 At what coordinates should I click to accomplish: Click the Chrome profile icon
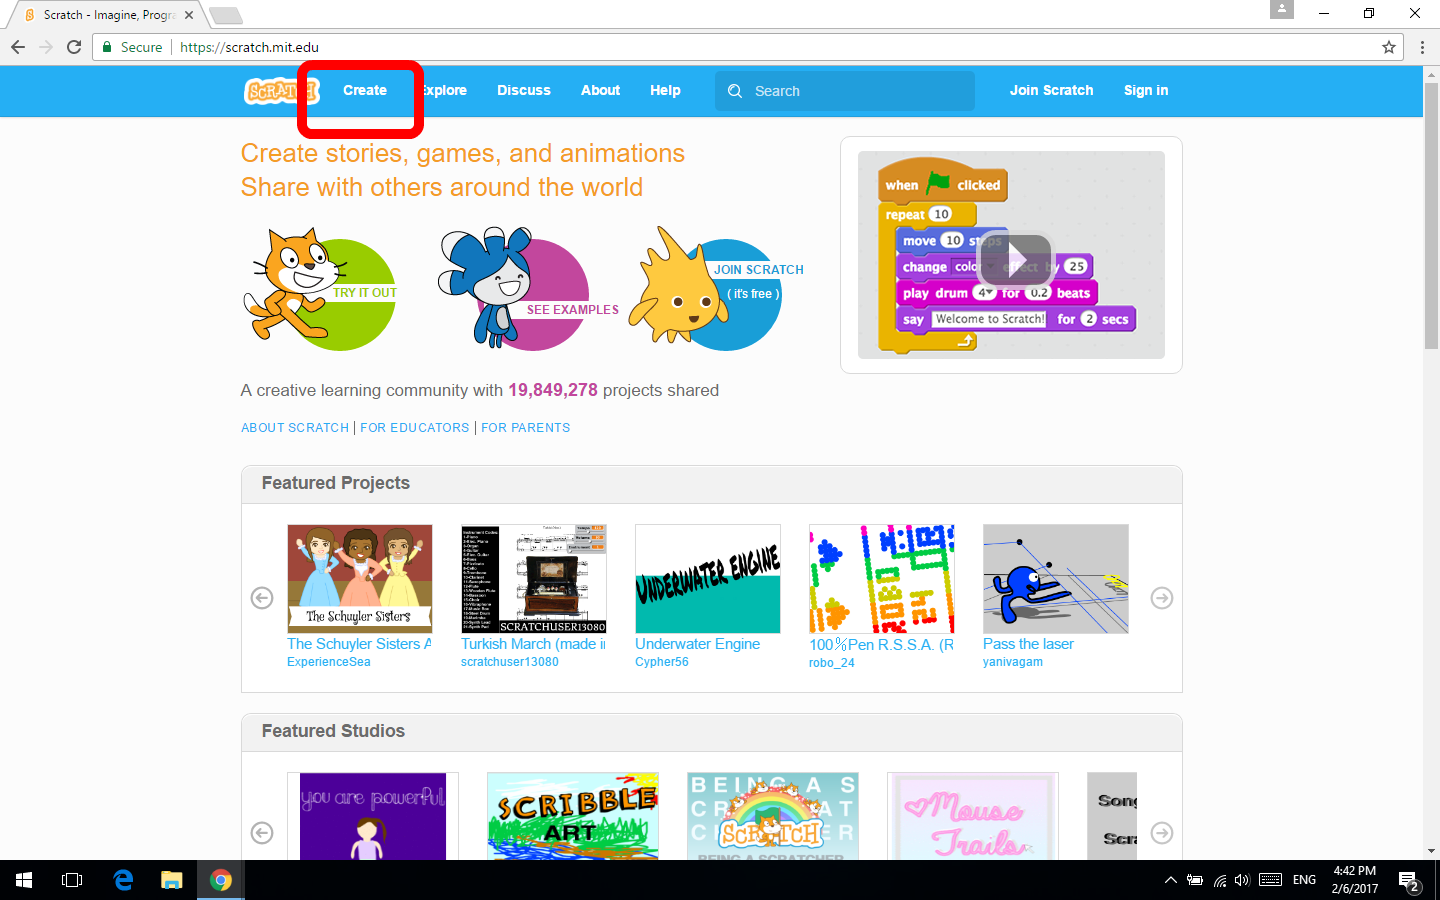pos(1282,9)
